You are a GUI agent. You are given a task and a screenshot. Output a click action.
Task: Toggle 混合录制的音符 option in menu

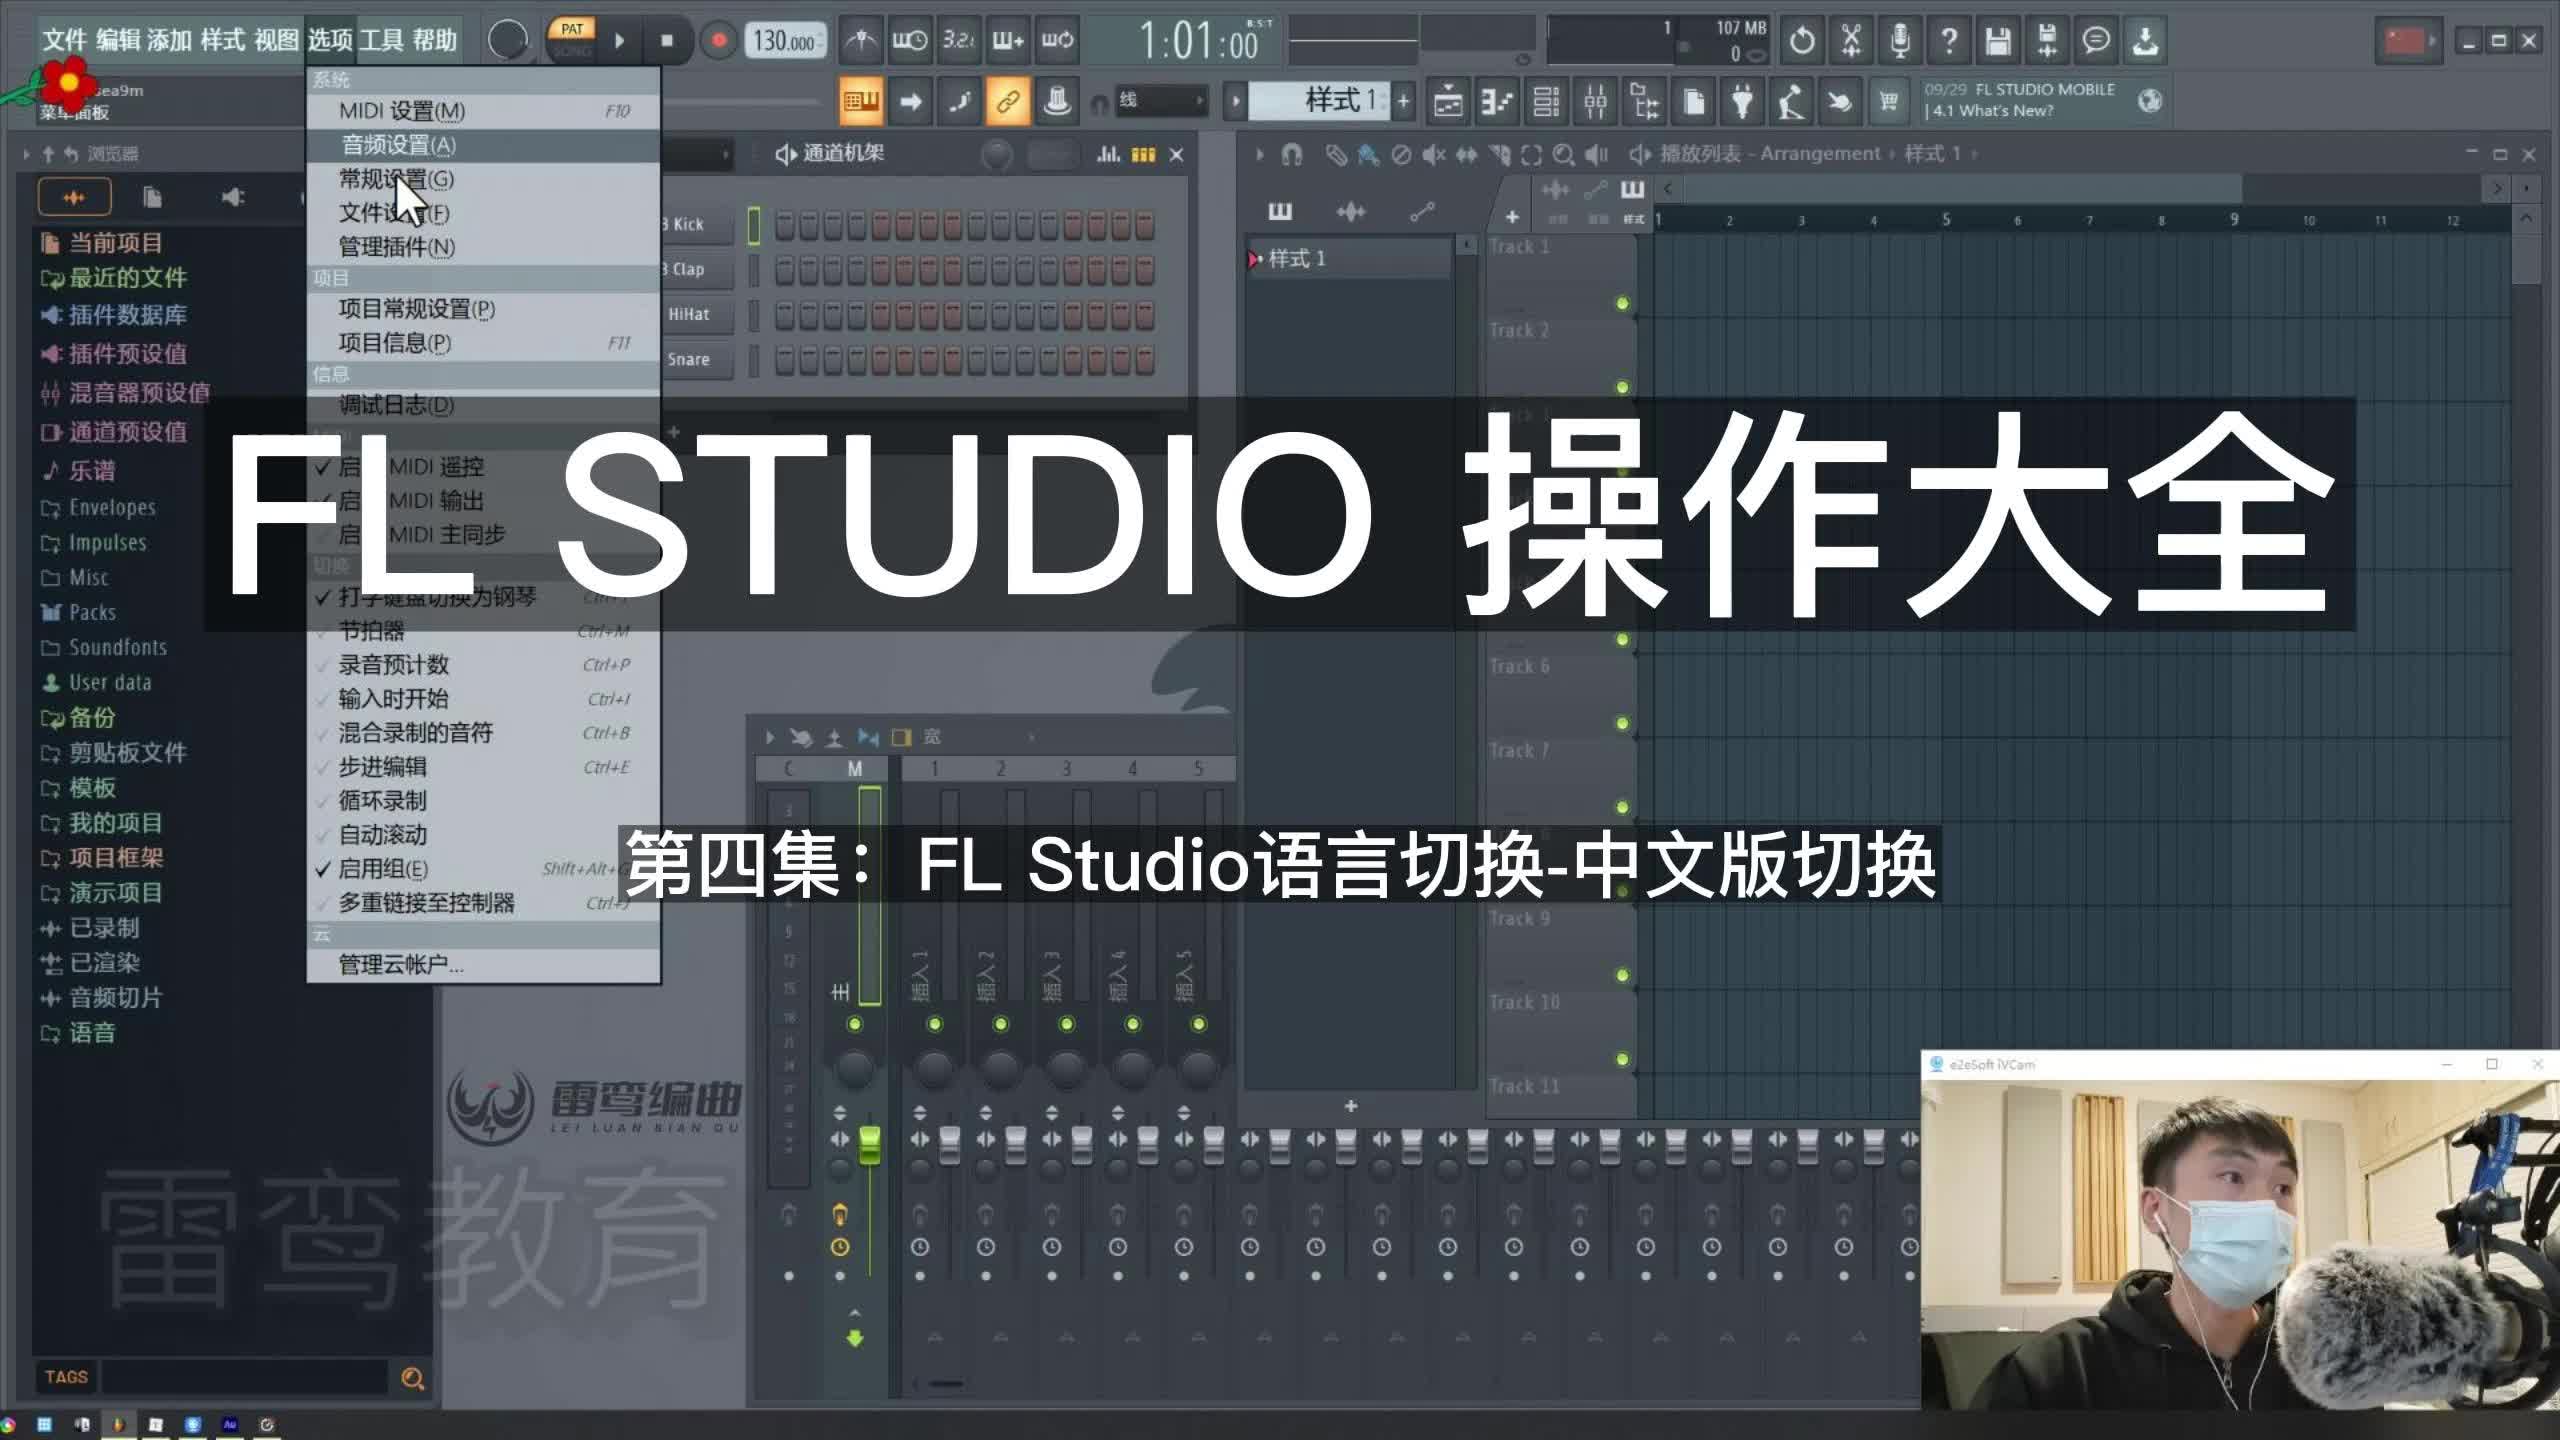483,733
